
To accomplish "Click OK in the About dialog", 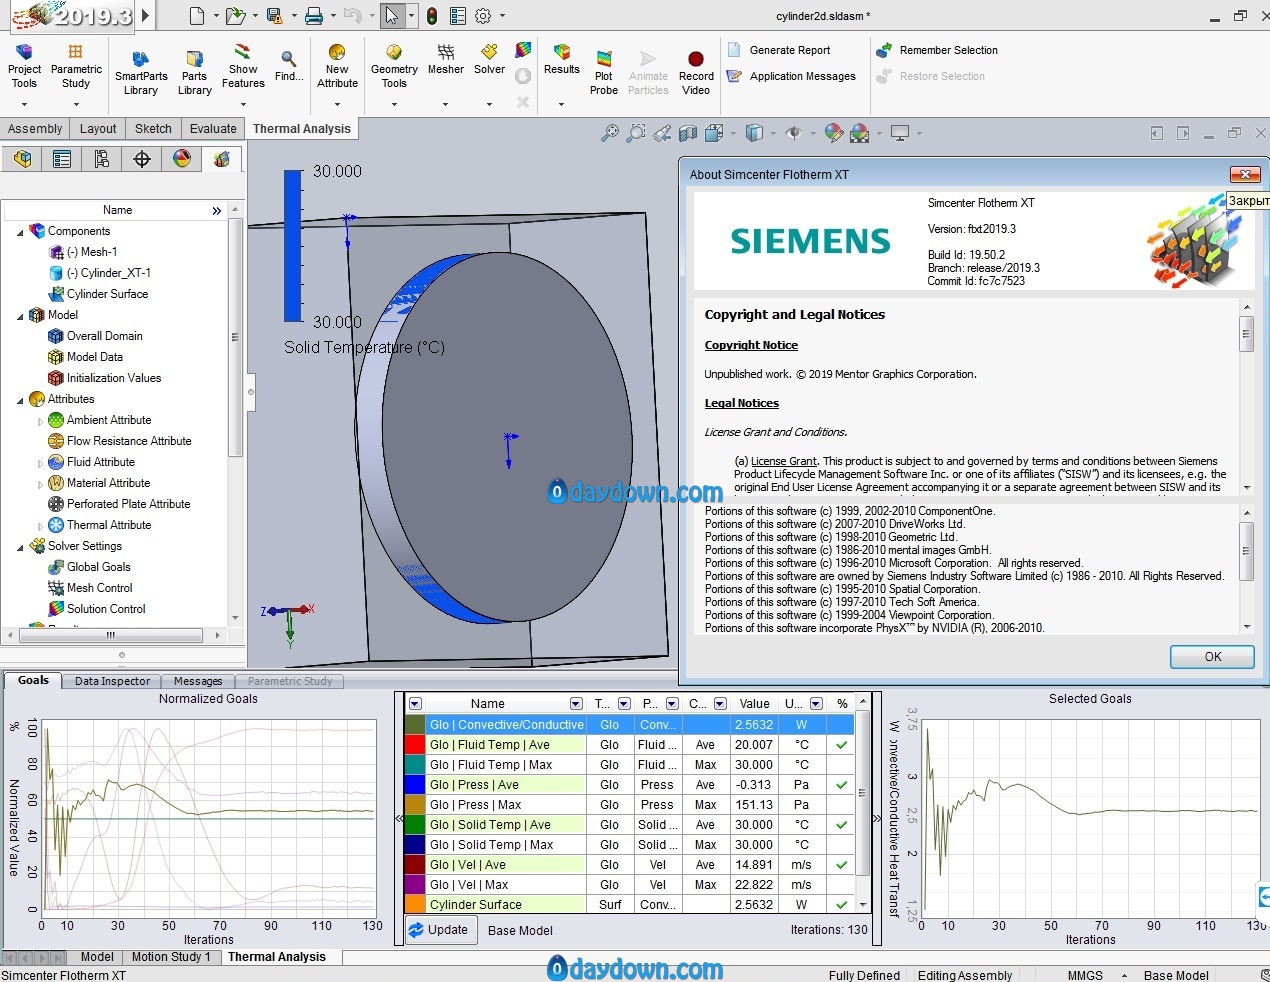I will (1212, 657).
